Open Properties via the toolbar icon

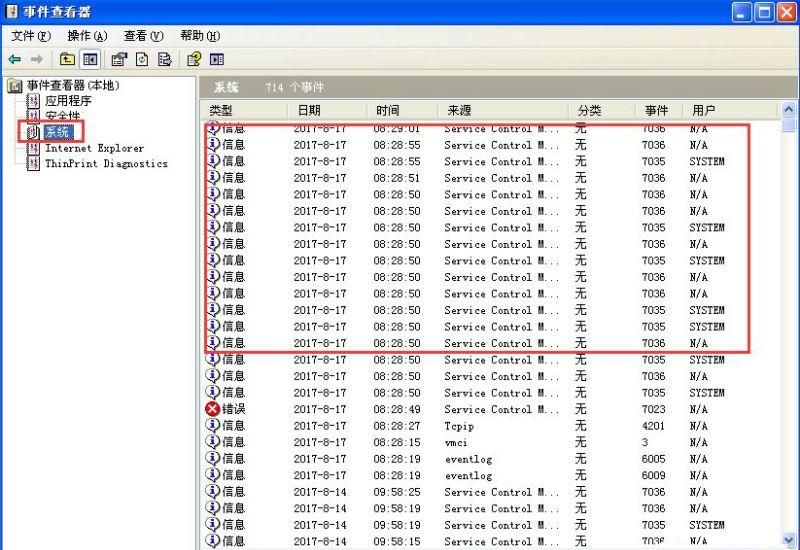(119, 60)
